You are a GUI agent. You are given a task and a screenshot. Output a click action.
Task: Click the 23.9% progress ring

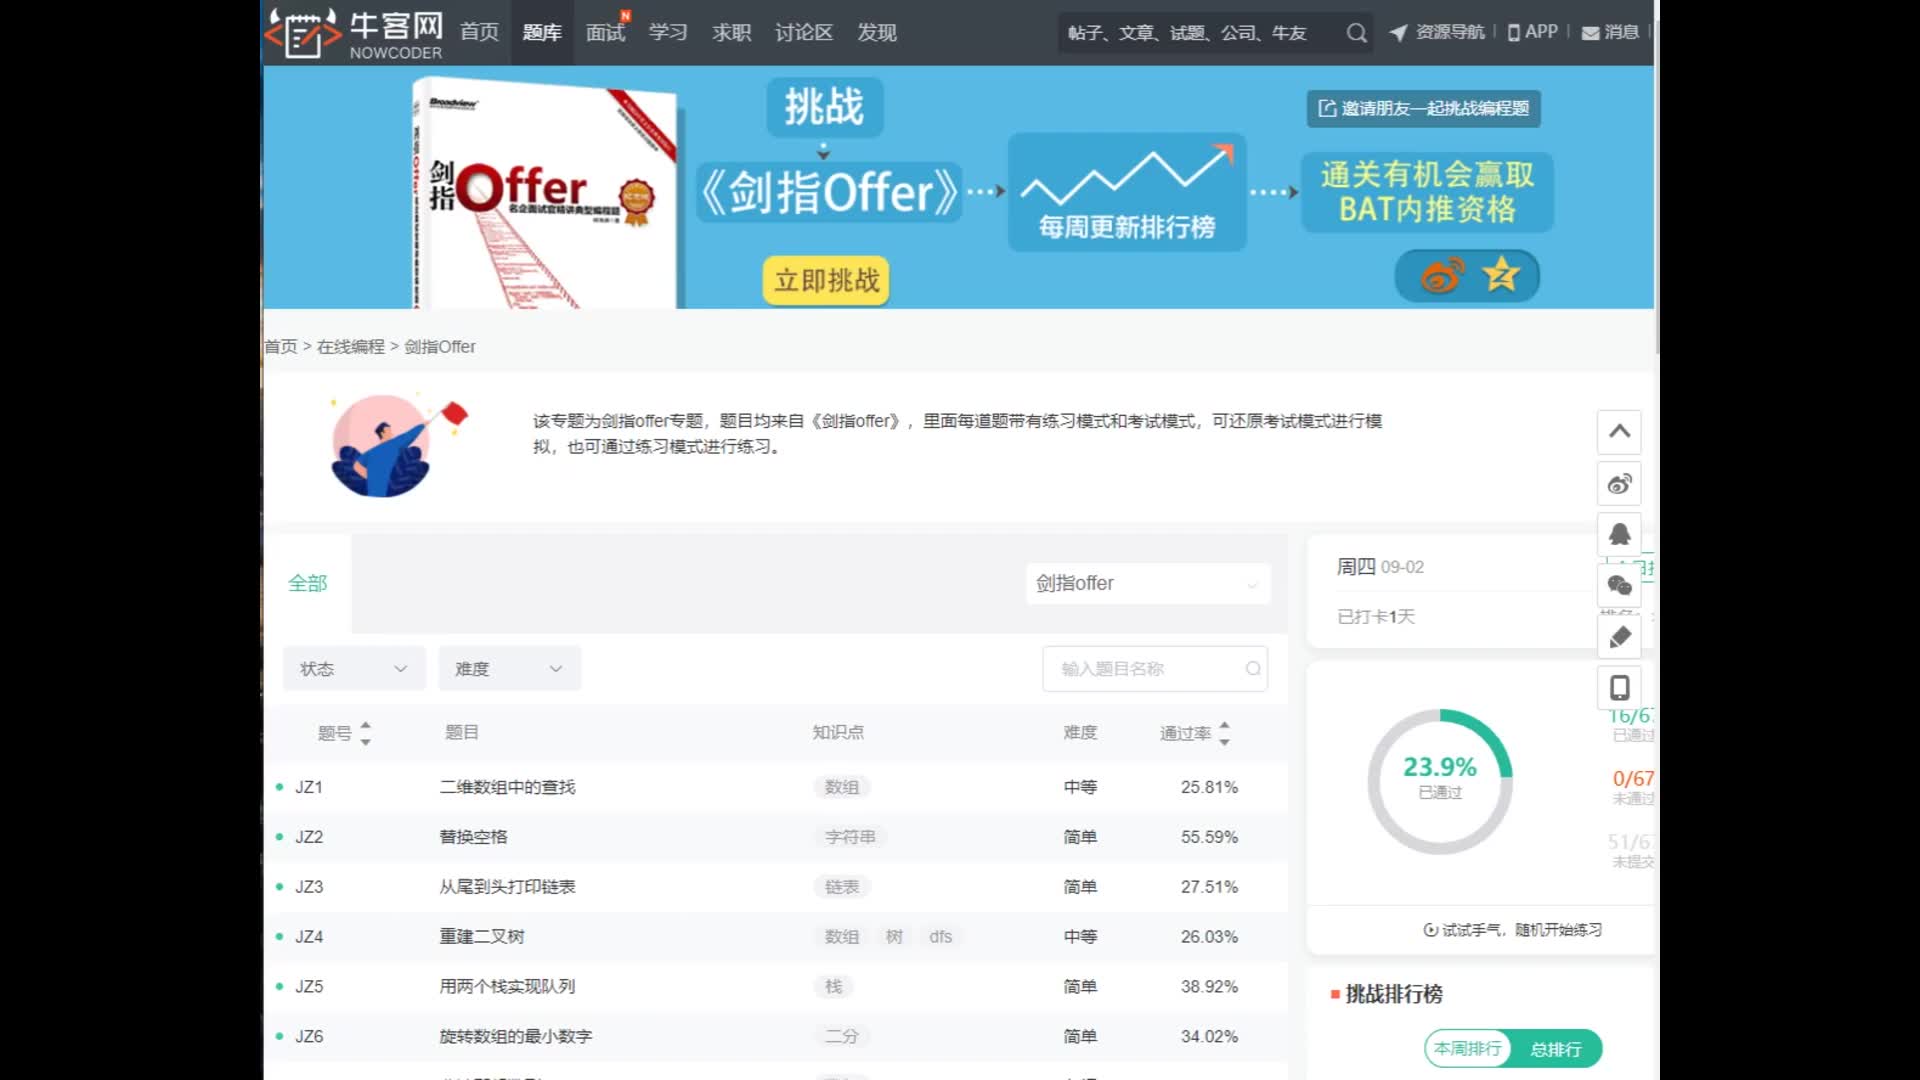click(1440, 782)
